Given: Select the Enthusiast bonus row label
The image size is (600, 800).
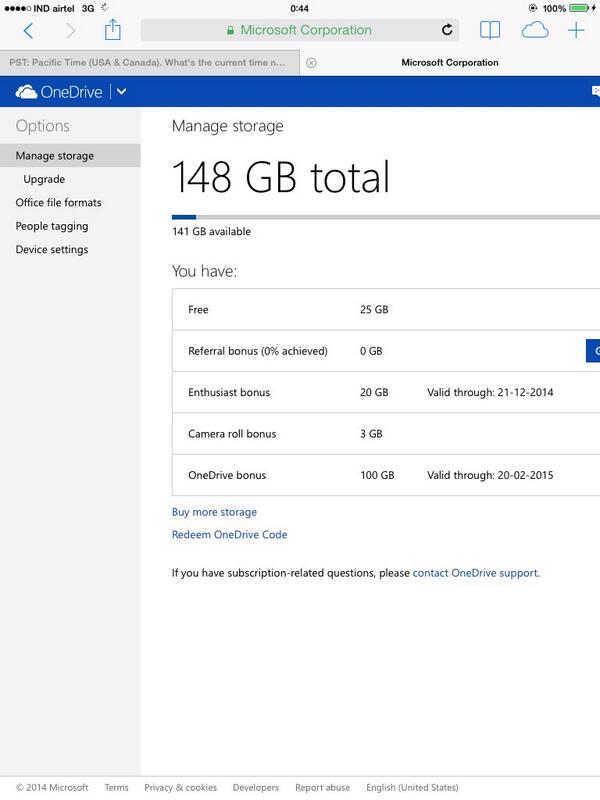Looking at the screenshot, I should pyautogui.click(x=229, y=392).
